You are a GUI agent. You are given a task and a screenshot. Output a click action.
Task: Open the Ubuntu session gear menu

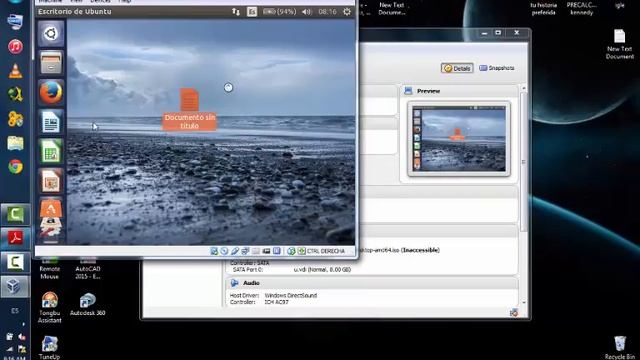tap(347, 12)
